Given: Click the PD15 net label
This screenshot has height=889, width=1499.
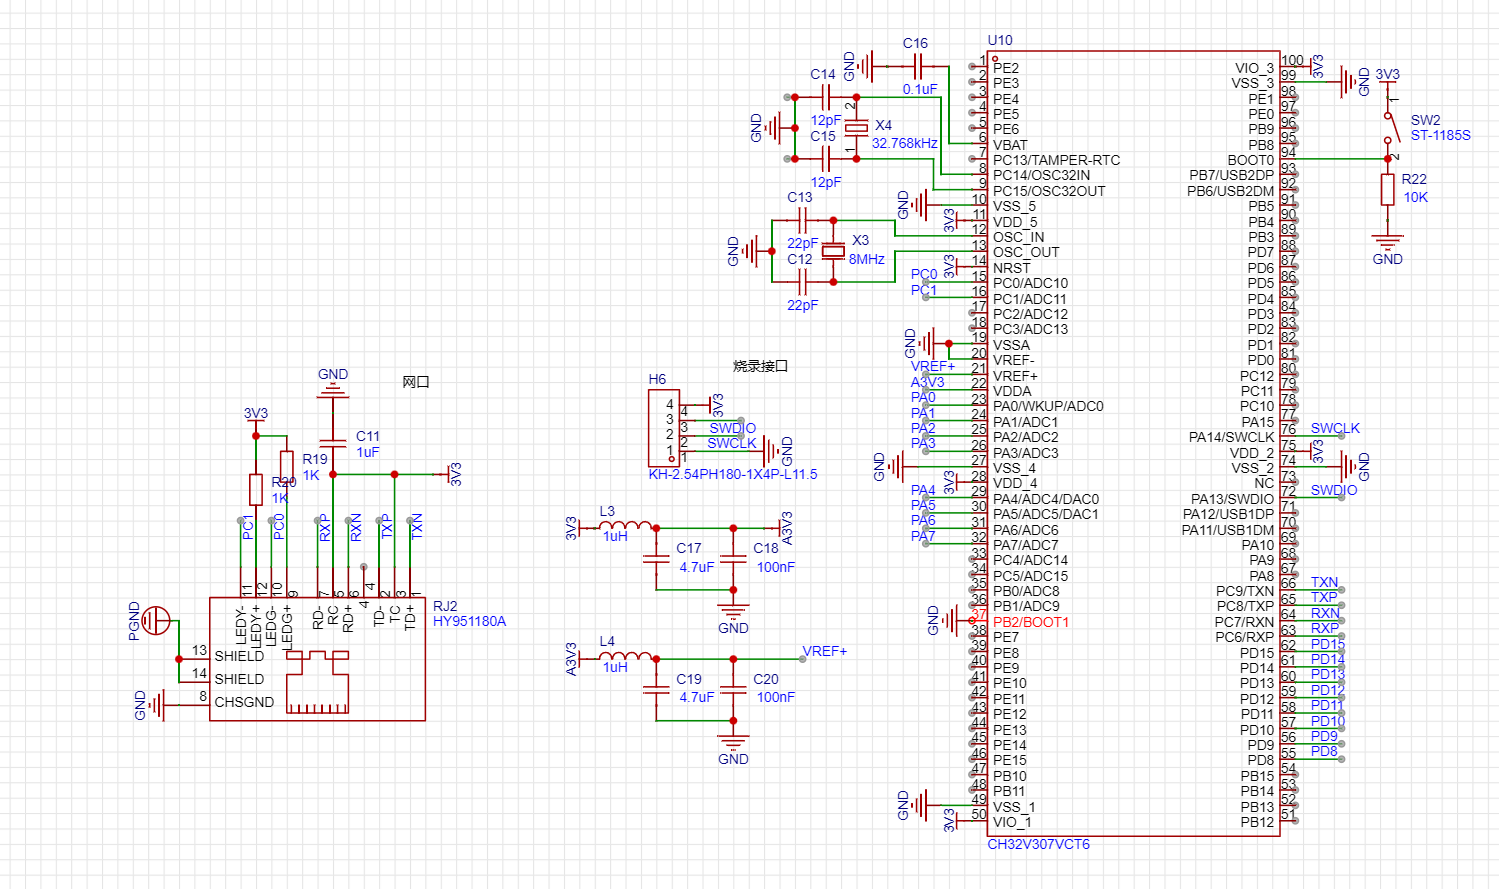Looking at the screenshot, I should (1327, 644).
